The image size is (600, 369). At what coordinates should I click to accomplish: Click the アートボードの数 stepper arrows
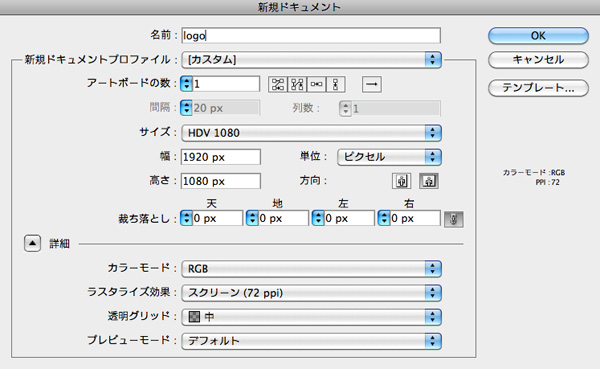point(186,84)
